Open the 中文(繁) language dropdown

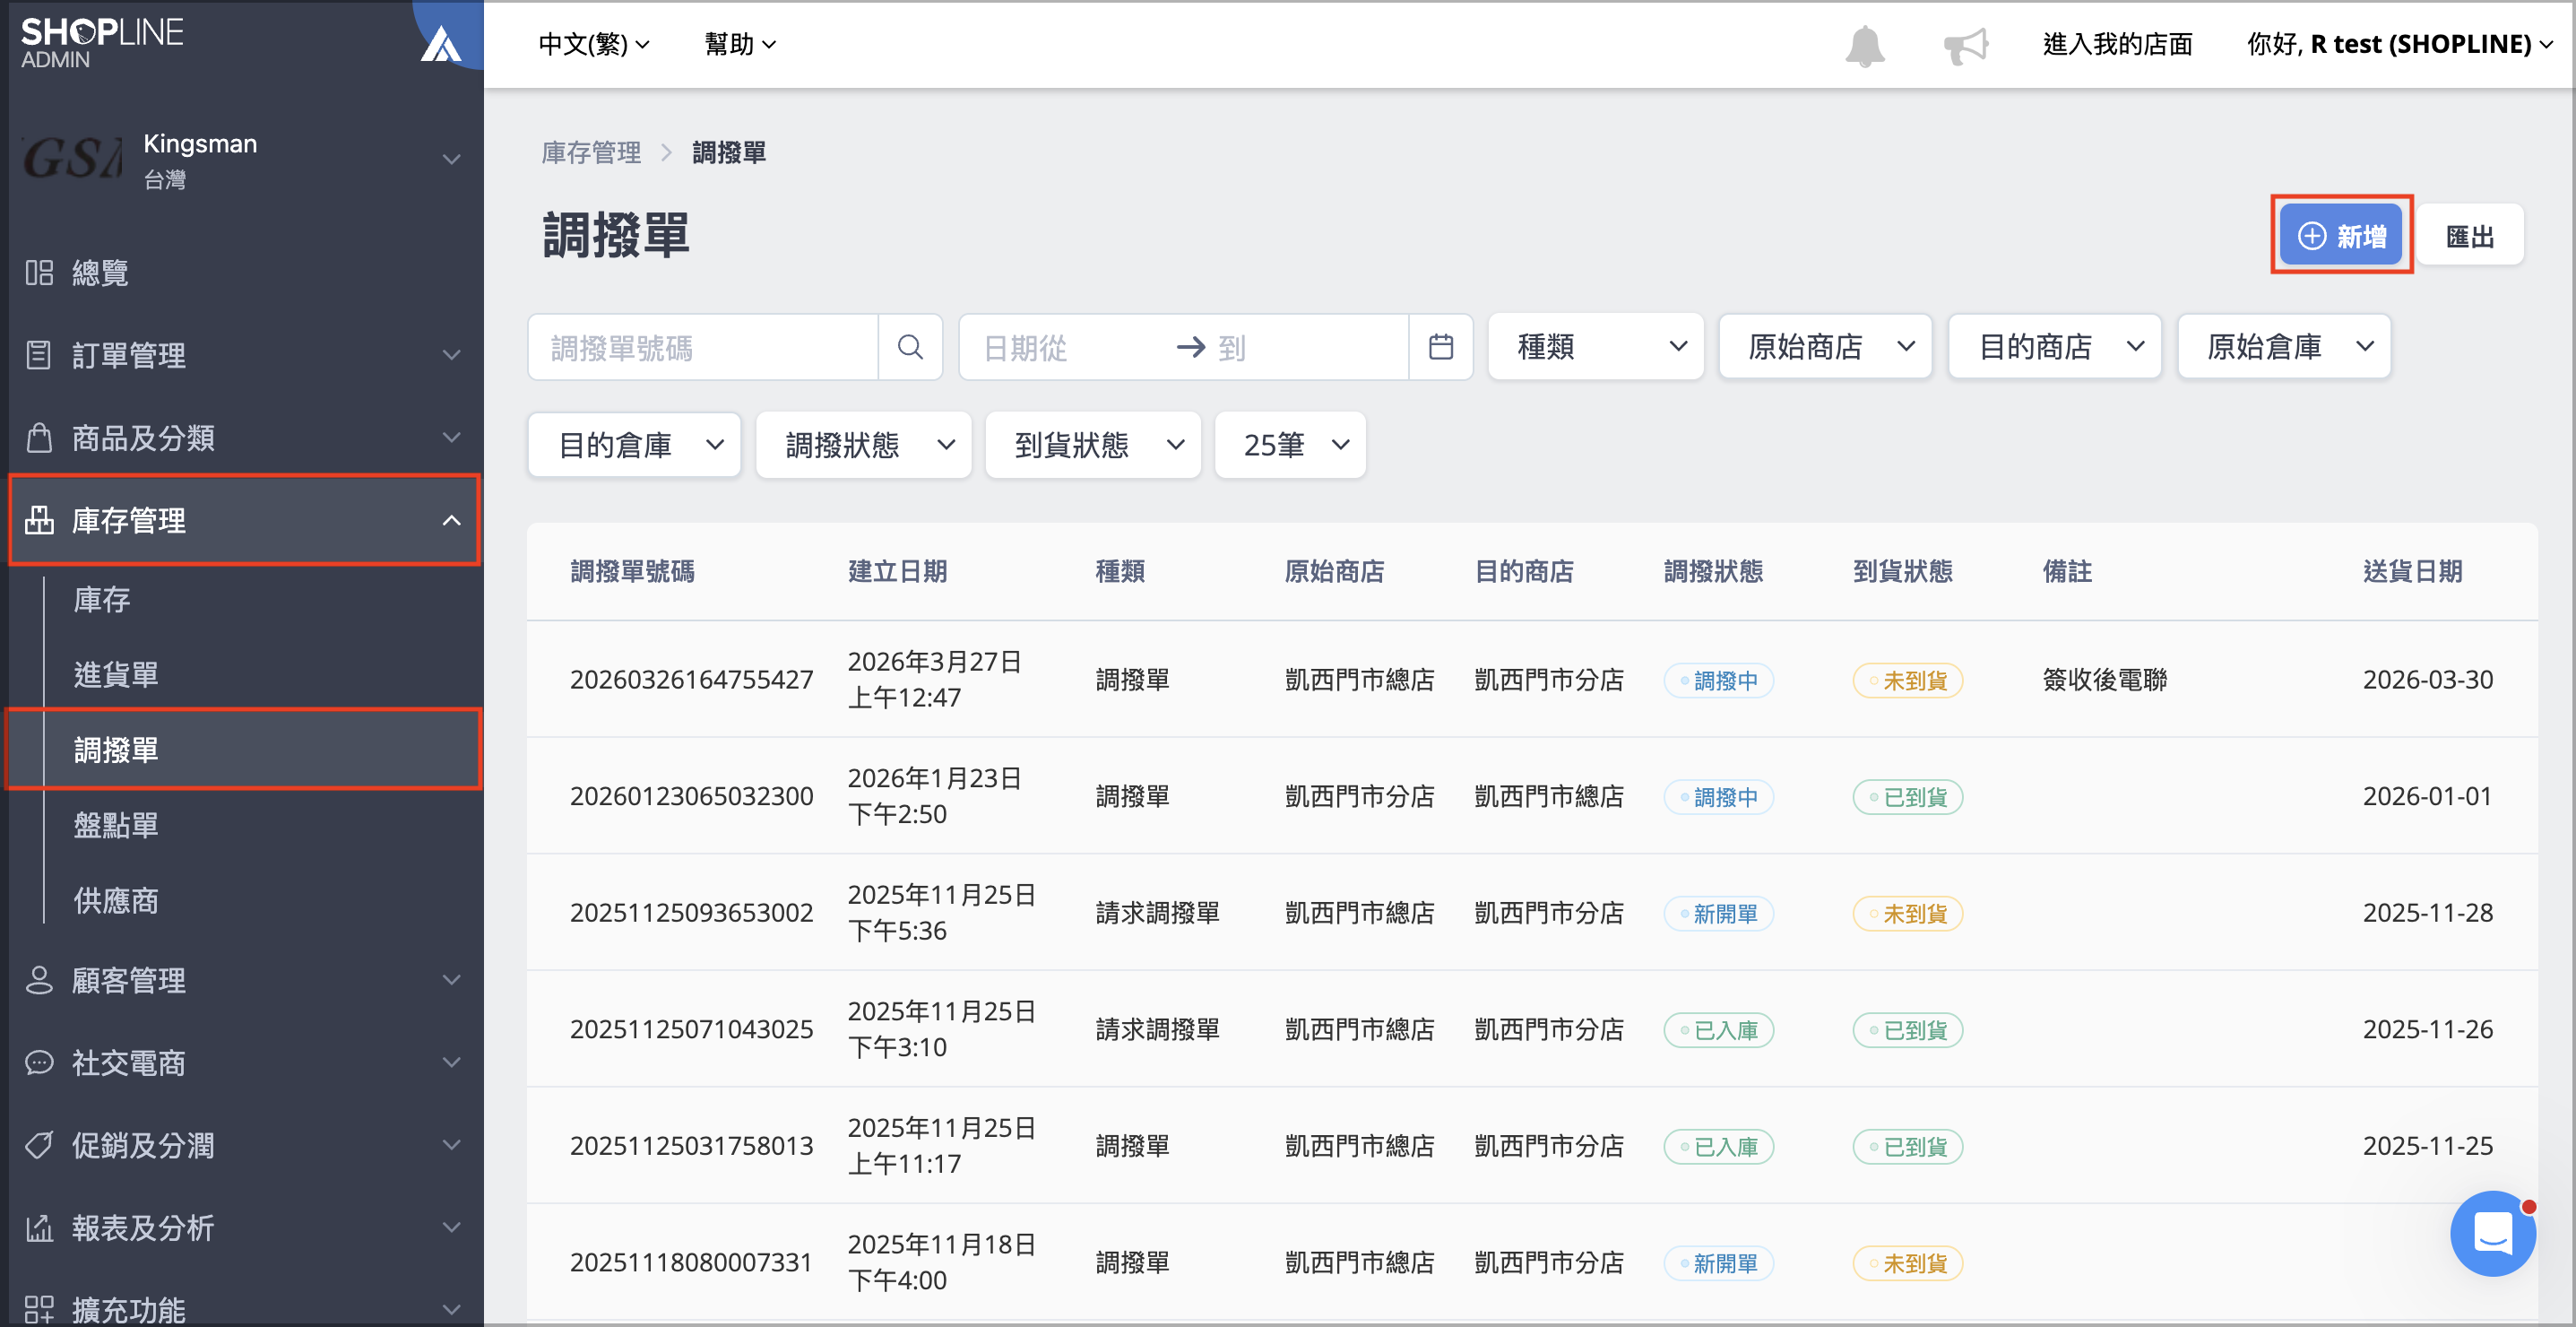pos(594,44)
